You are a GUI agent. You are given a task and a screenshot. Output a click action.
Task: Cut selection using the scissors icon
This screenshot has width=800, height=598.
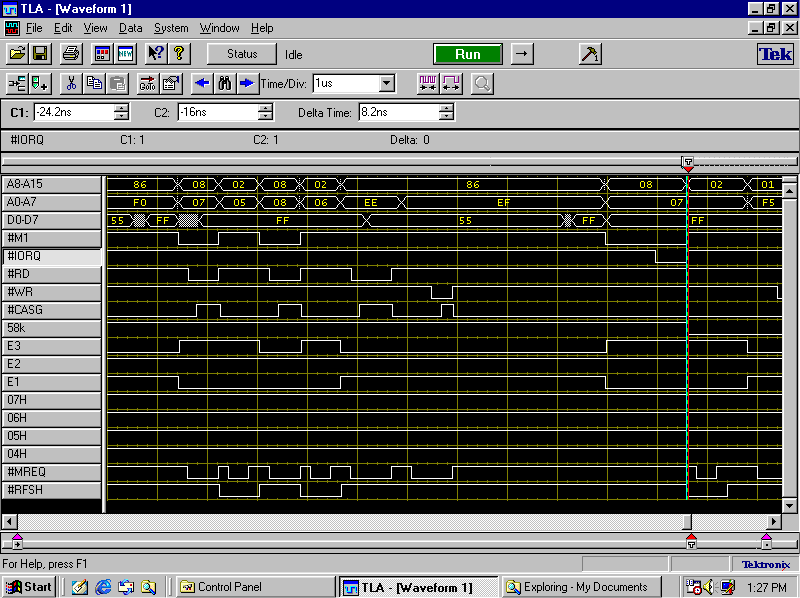click(71, 84)
